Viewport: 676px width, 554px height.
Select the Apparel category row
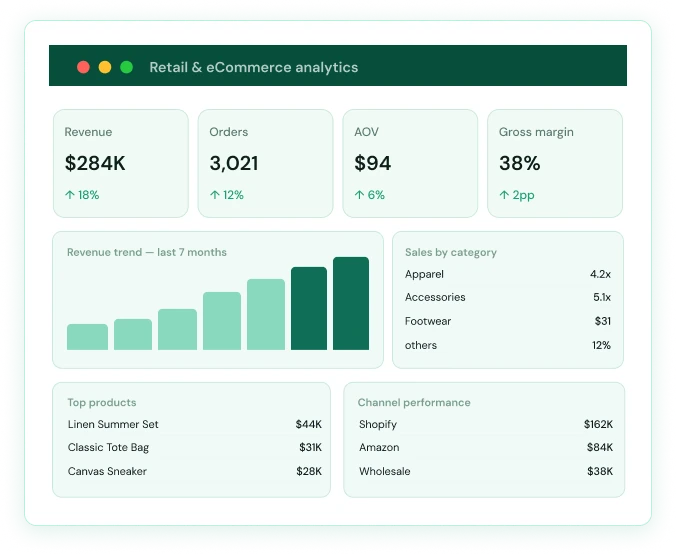(x=508, y=274)
